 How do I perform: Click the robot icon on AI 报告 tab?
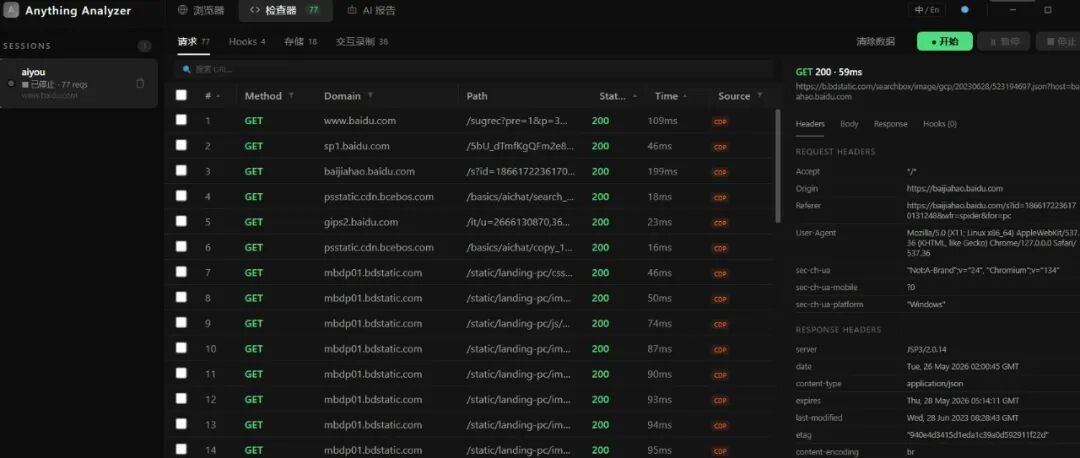coord(352,10)
